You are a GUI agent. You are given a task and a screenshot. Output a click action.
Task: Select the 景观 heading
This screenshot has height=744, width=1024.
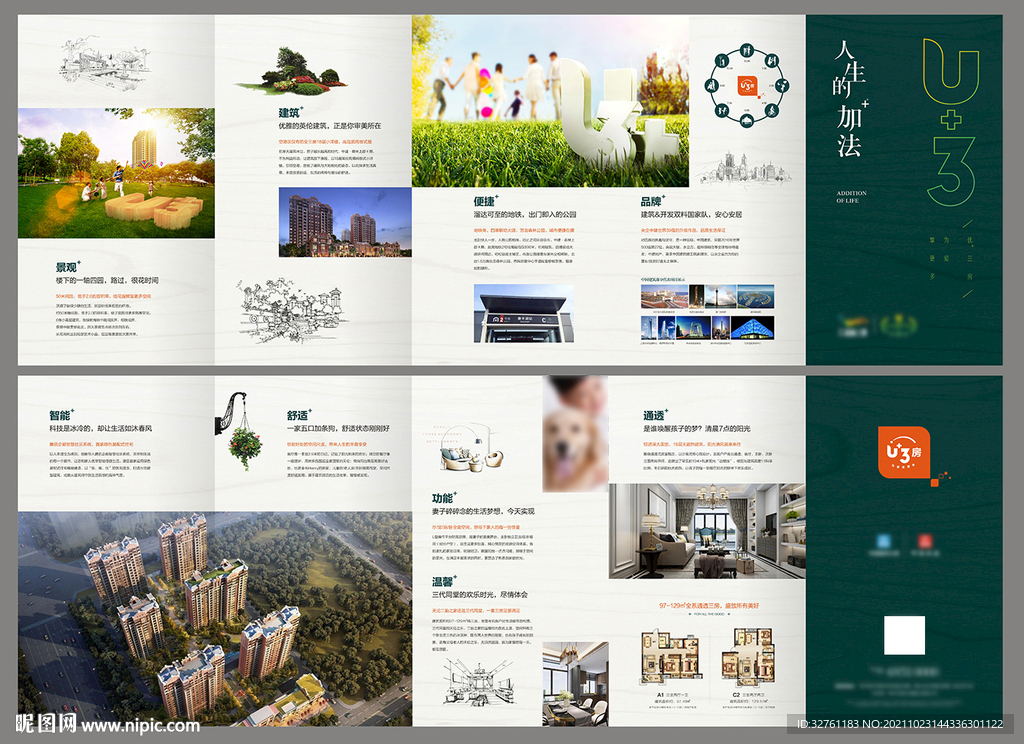coord(67,267)
